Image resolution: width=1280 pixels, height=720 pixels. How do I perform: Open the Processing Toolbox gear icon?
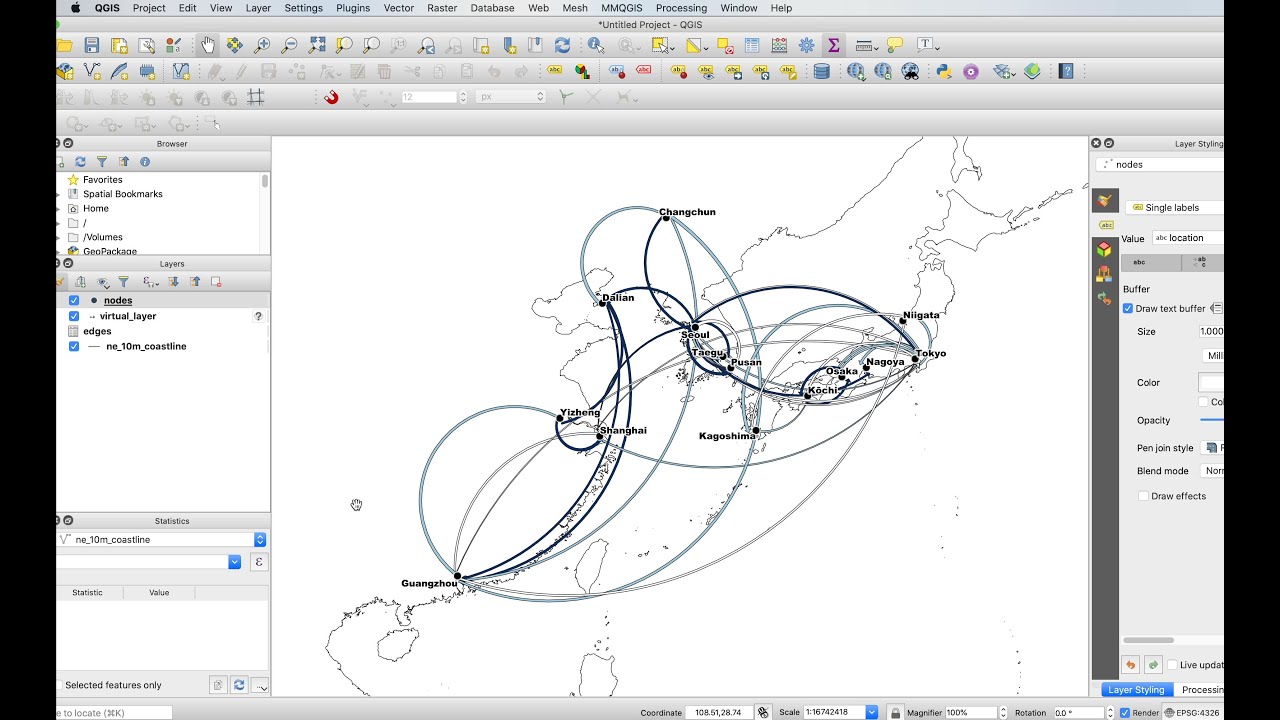click(807, 45)
